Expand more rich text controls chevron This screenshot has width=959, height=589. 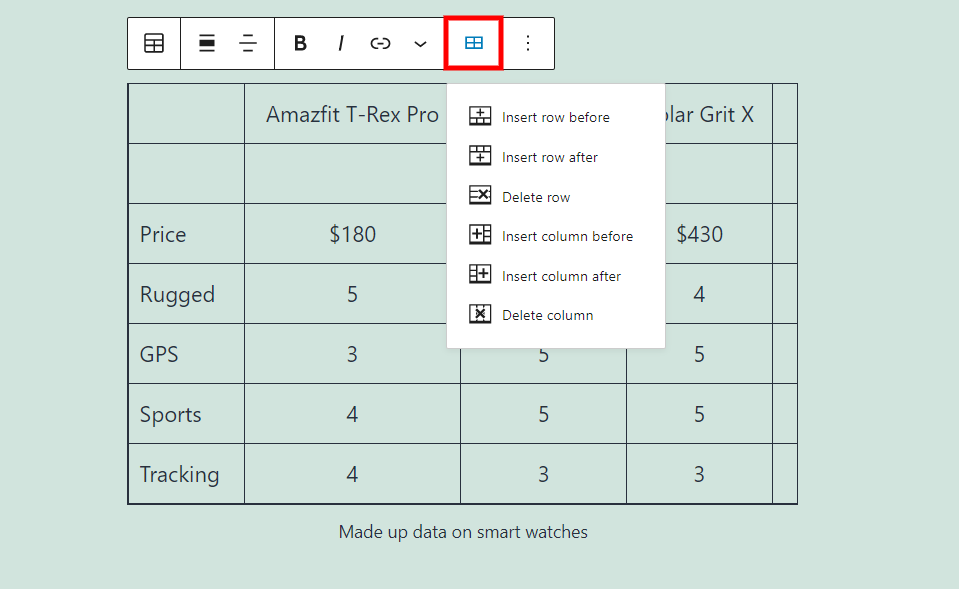coord(420,44)
